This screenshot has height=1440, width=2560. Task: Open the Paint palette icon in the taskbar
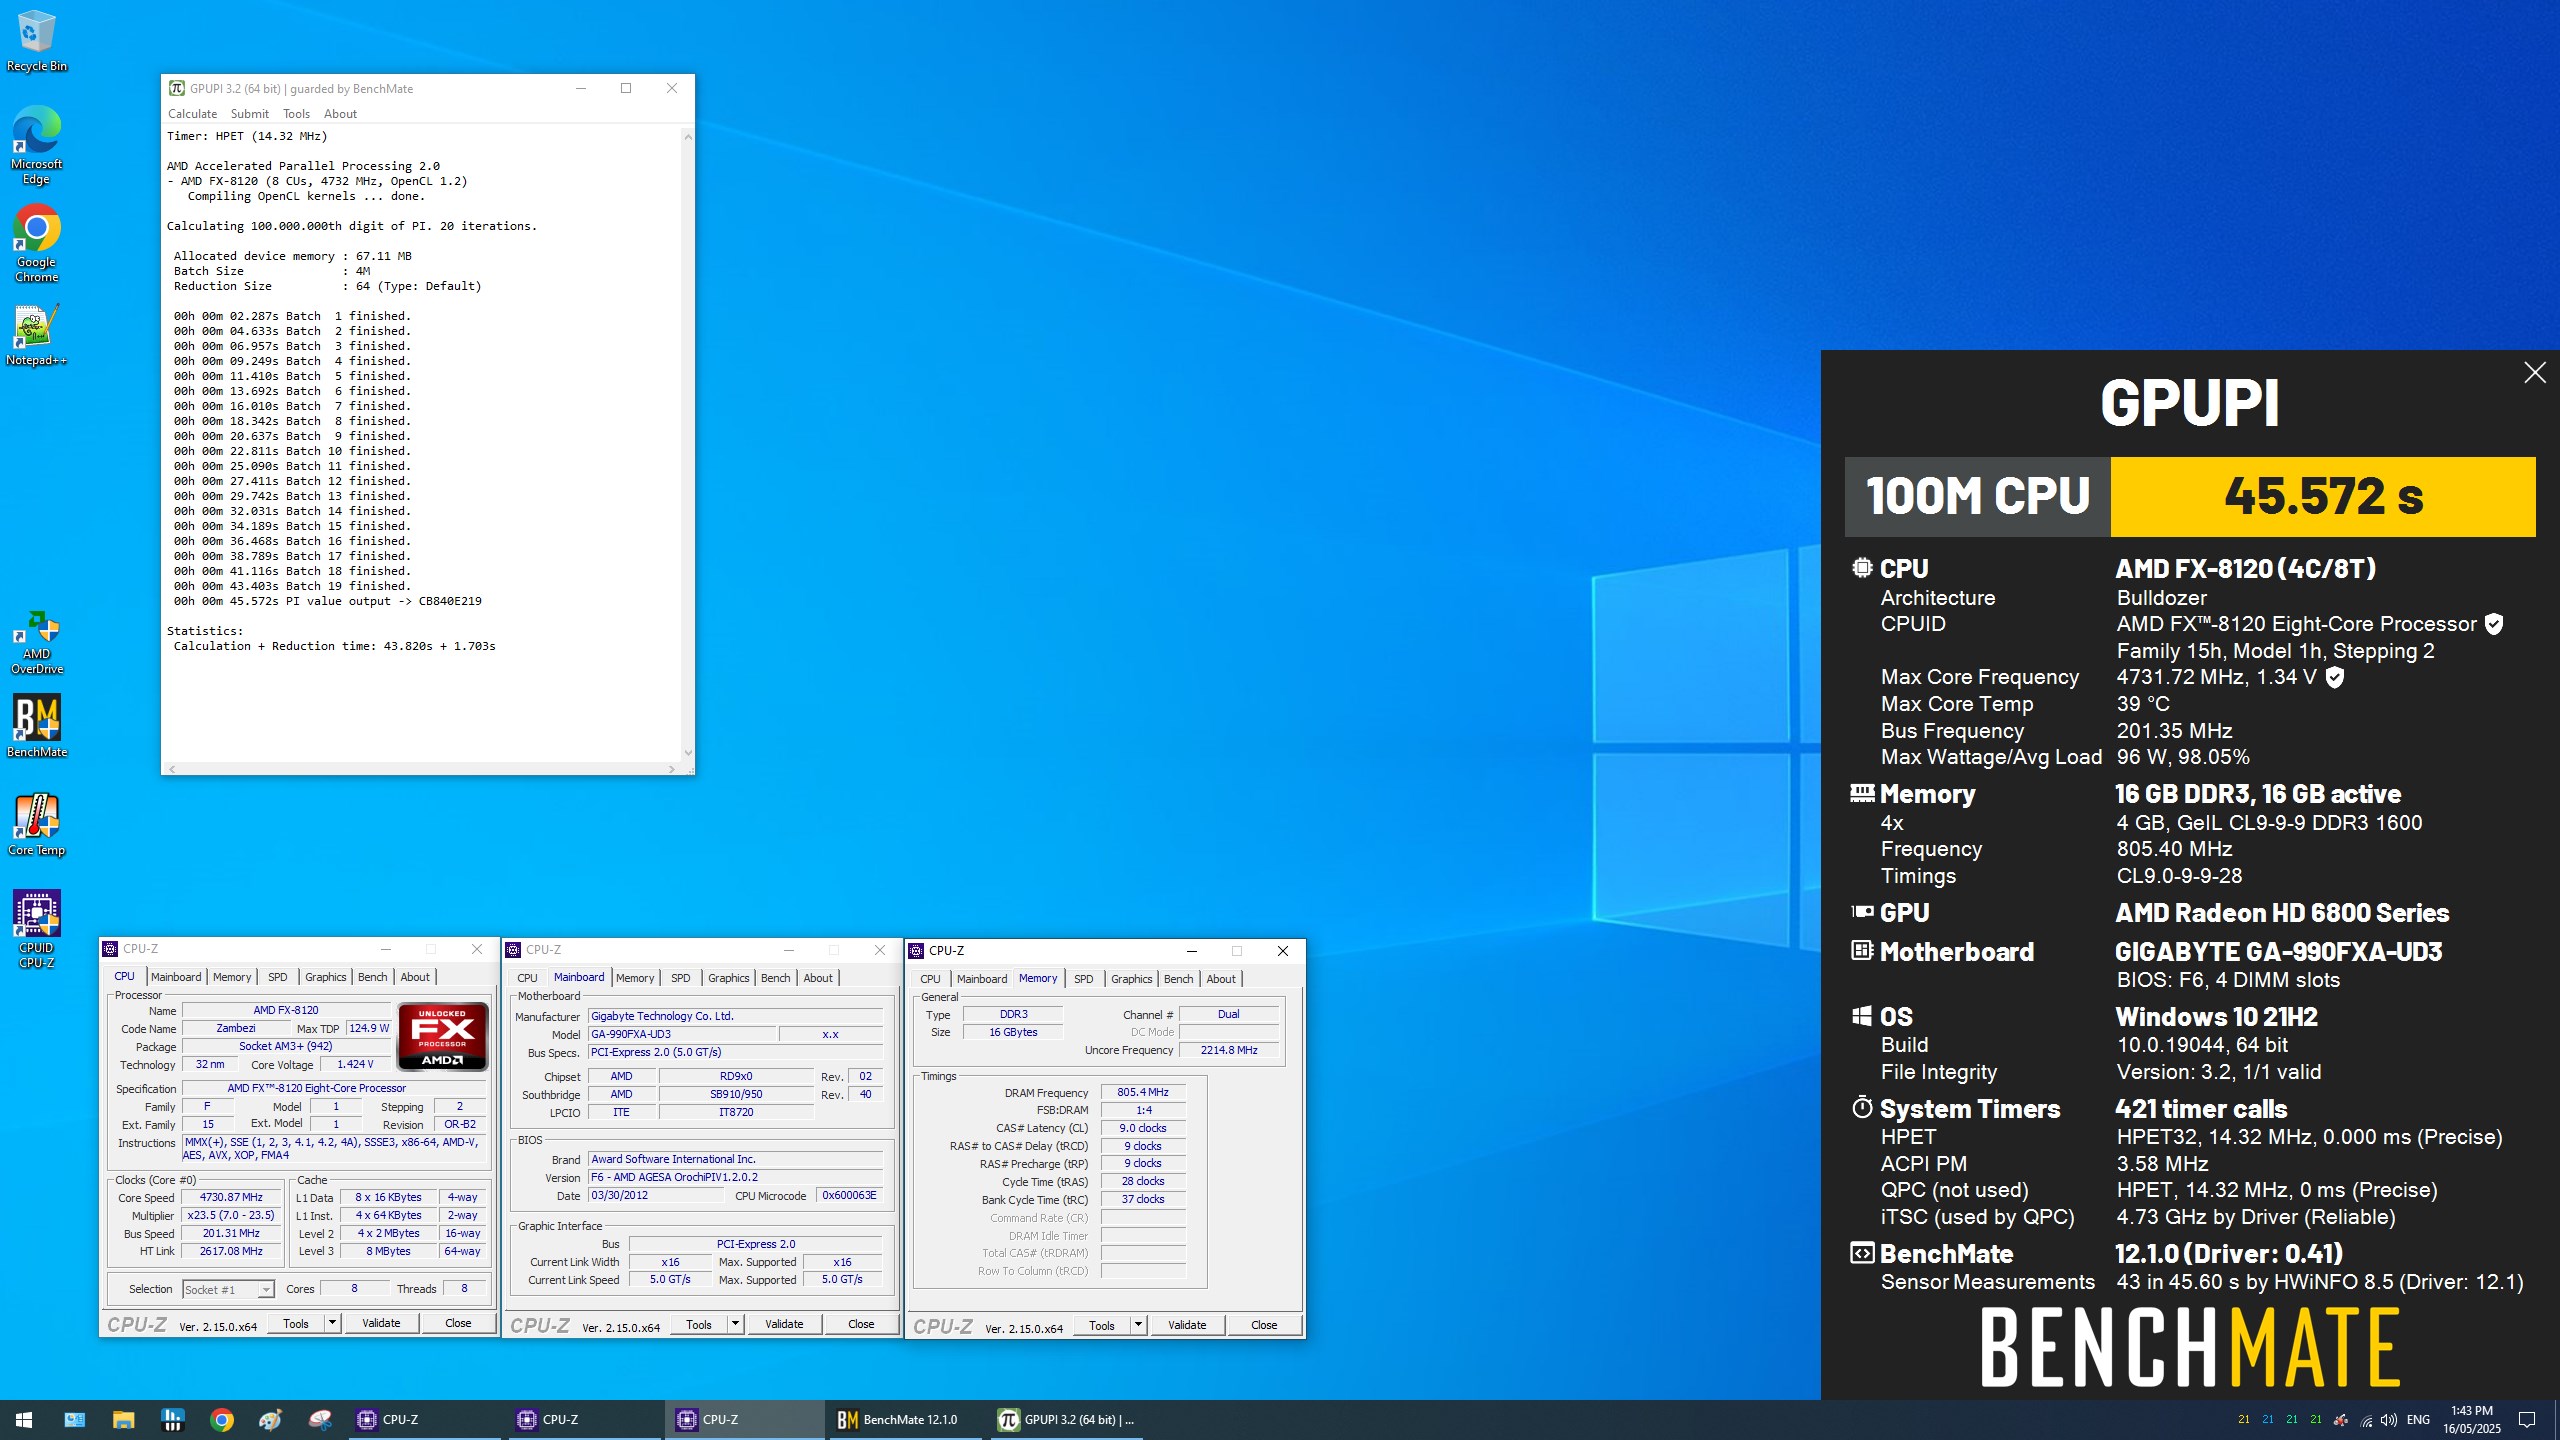coord(270,1419)
